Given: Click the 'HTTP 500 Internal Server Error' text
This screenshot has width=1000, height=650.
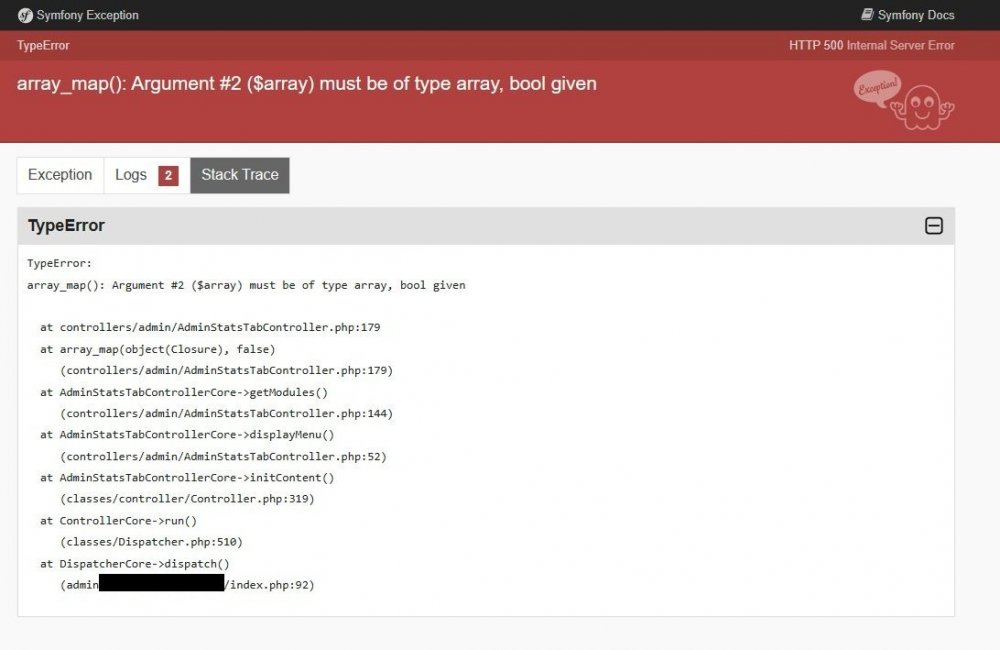Looking at the screenshot, I should click(x=872, y=45).
